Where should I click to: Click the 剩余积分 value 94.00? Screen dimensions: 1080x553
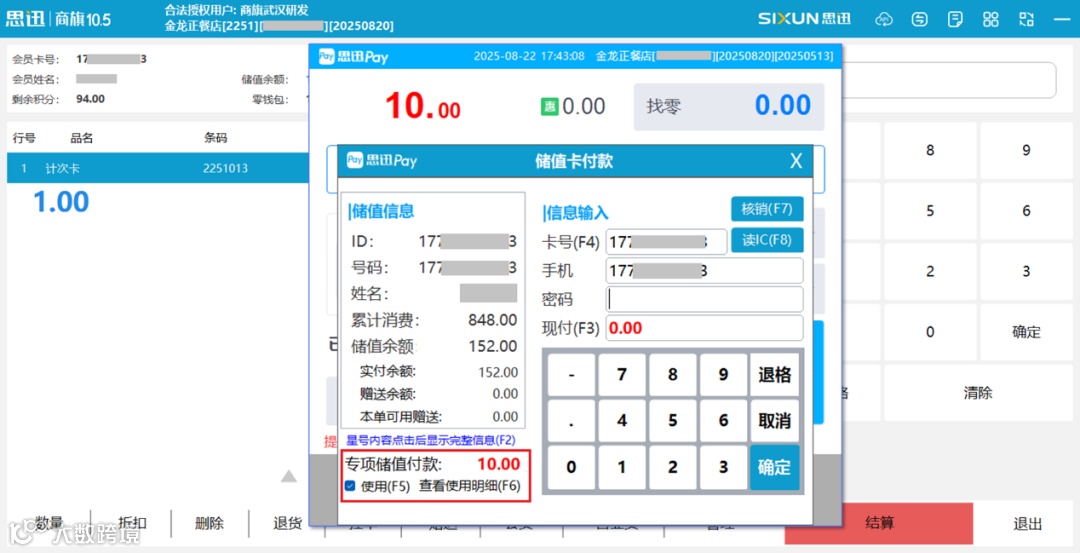90,98
